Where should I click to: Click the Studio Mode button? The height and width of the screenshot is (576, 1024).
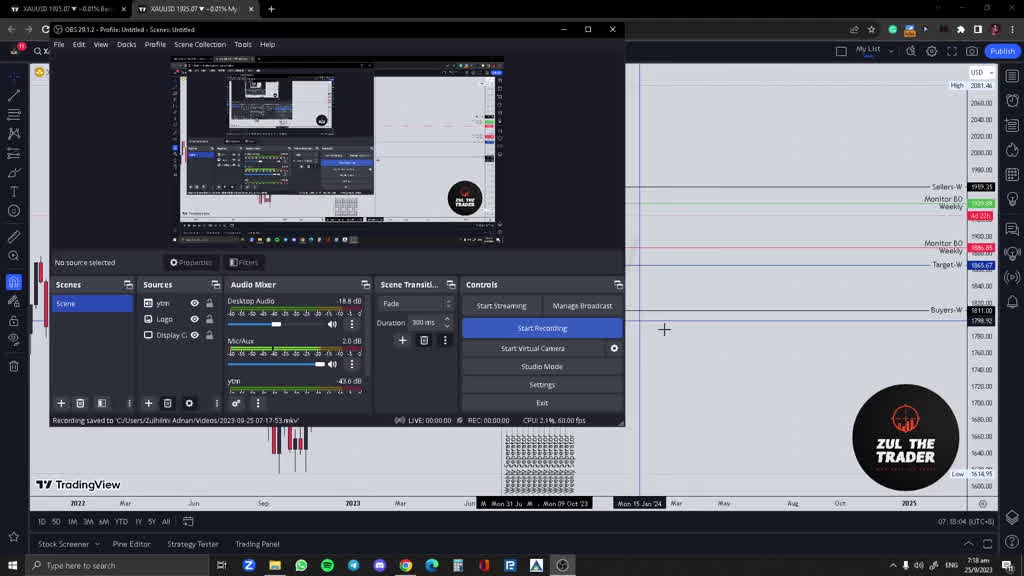point(542,366)
